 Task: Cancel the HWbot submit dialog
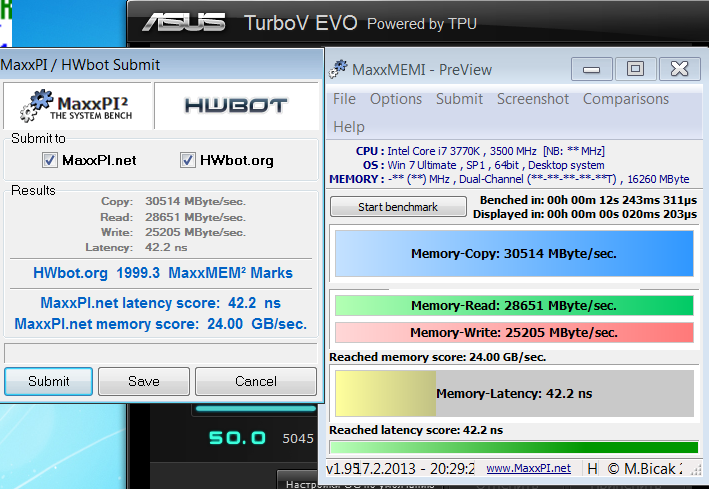click(x=256, y=381)
